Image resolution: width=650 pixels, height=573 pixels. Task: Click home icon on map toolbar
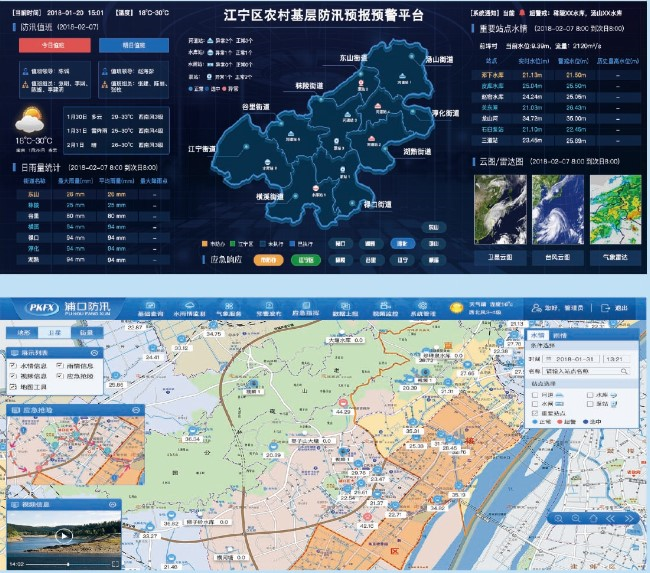pos(593,518)
